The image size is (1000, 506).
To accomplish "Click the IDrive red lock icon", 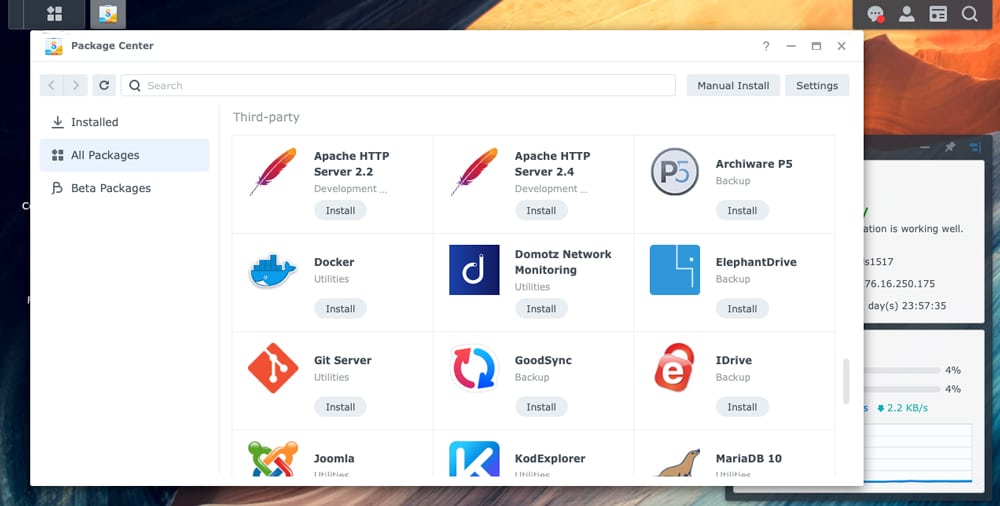I will (675, 368).
